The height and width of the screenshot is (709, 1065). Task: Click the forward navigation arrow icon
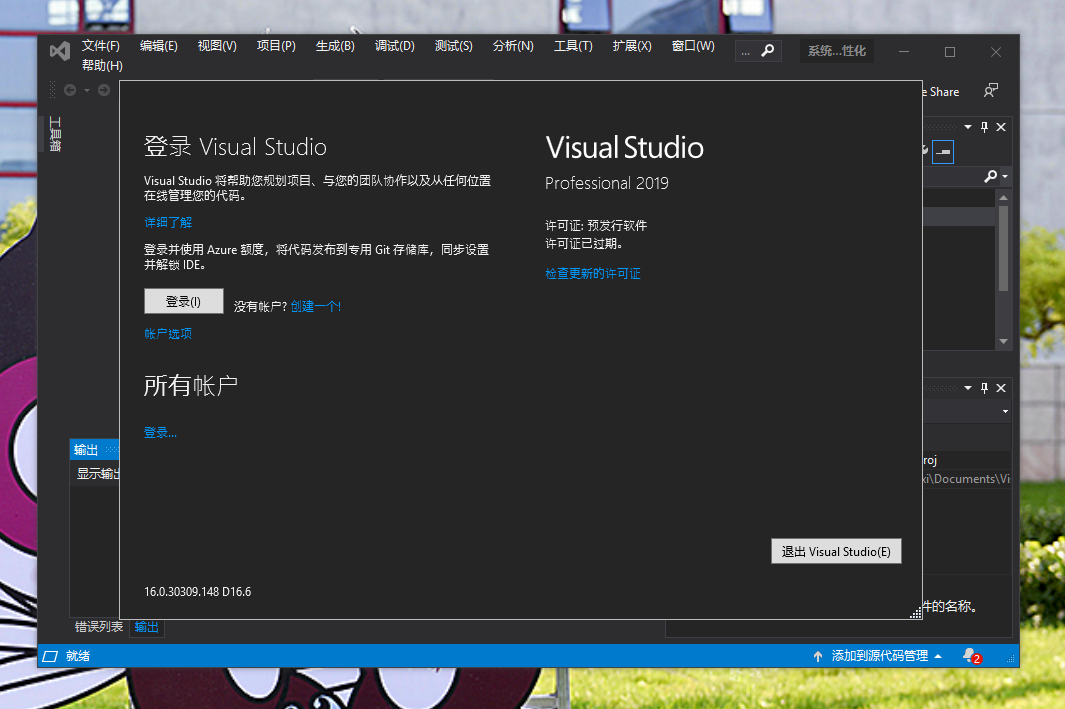pos(103,89)
